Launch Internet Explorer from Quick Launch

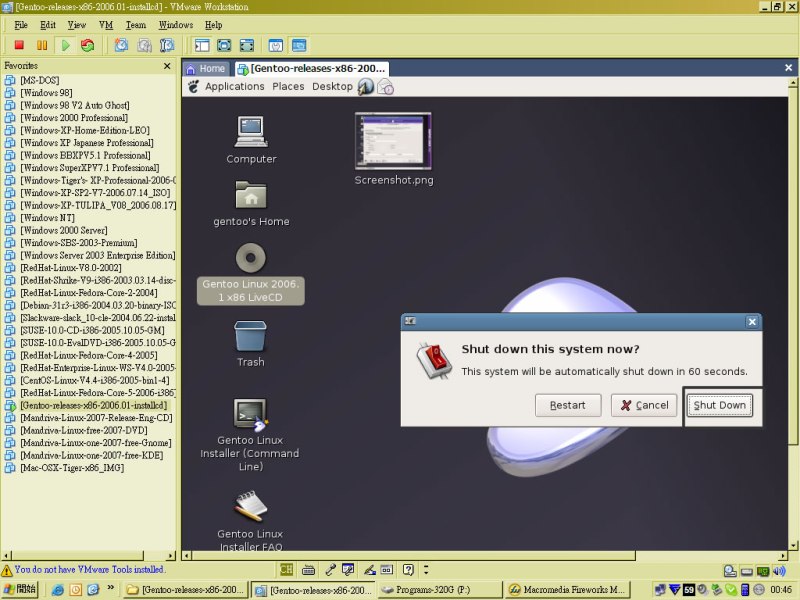pyautogui.click(x=58, y=590)
